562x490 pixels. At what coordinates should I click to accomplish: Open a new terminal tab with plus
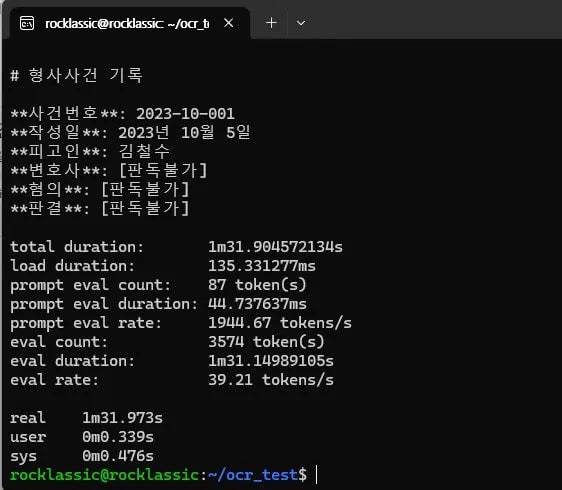pyautogui.click(x=271, y=23)
